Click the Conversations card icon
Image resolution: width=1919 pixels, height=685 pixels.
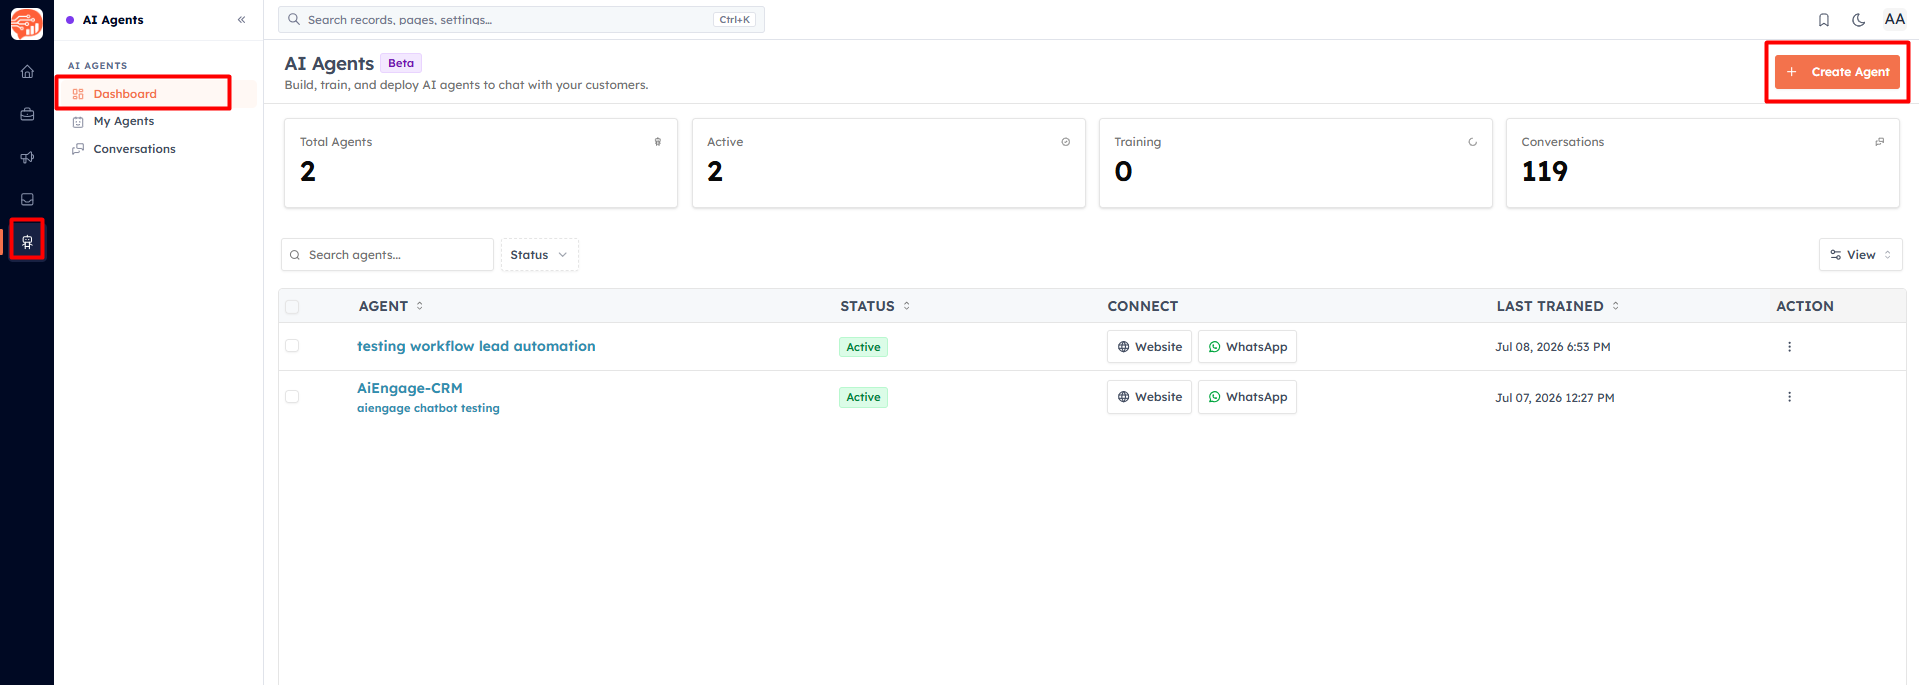(1879, 142)
